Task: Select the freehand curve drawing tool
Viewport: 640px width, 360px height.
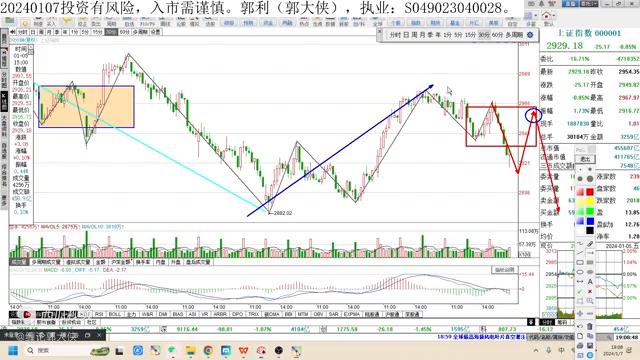Action: pos(580,244)
